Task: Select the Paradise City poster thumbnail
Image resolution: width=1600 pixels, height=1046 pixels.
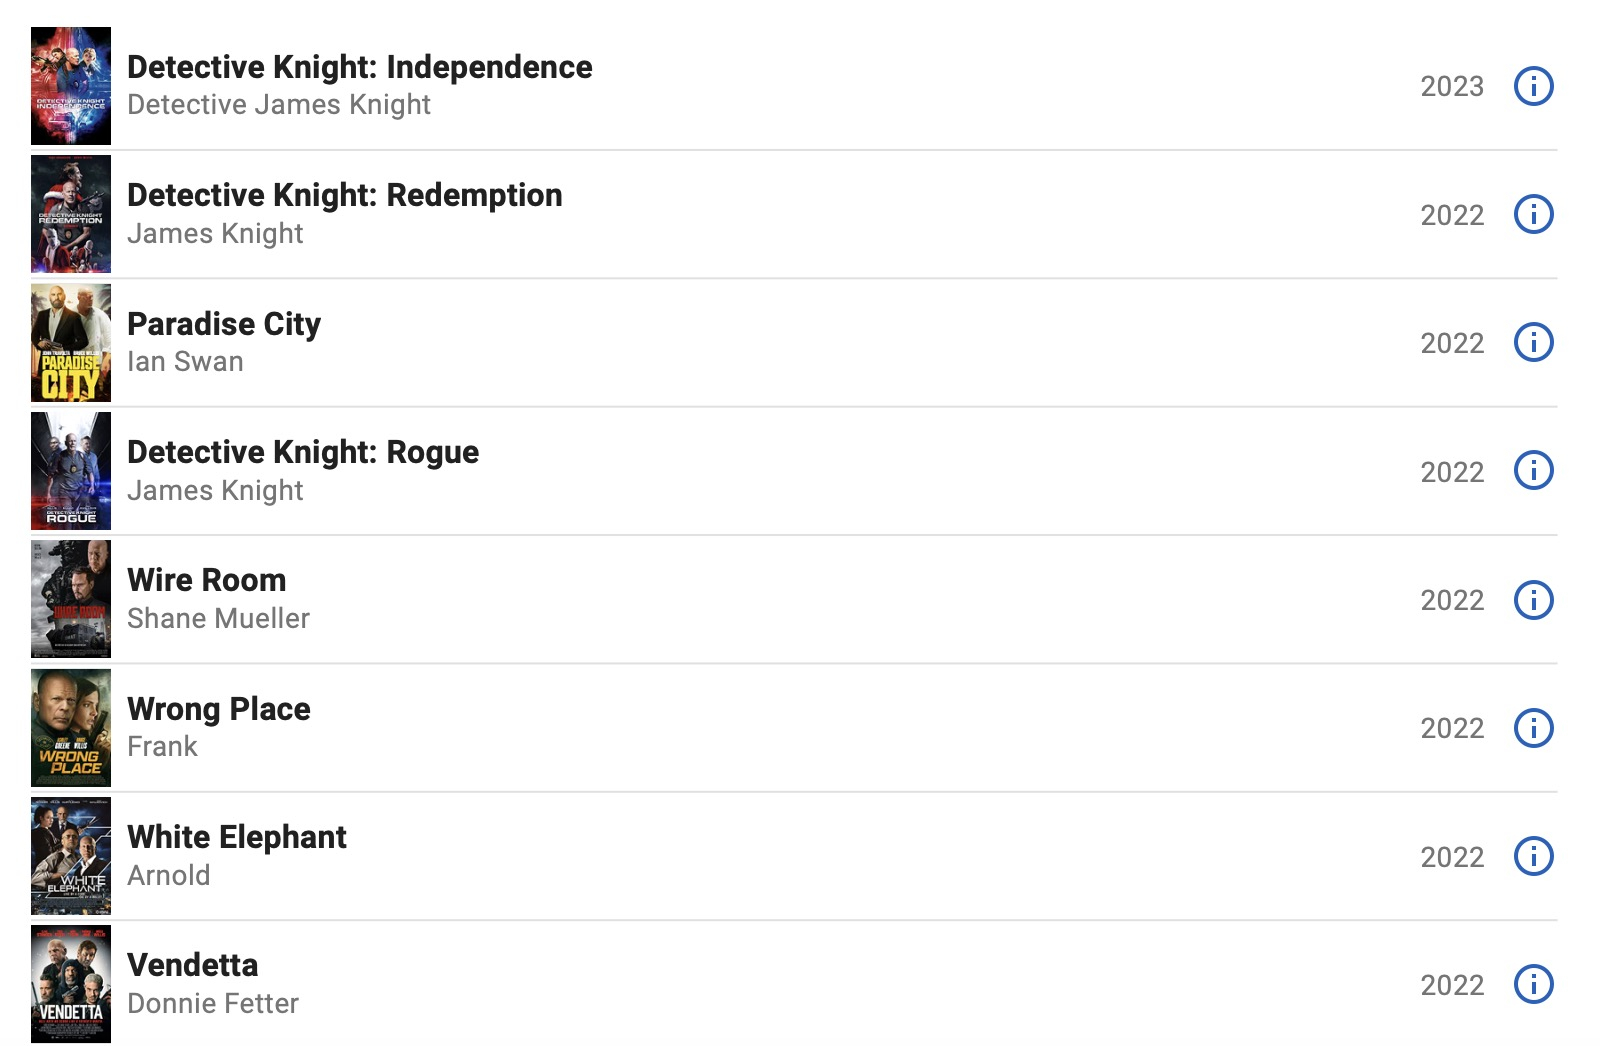Action: (x=71, y=342)
